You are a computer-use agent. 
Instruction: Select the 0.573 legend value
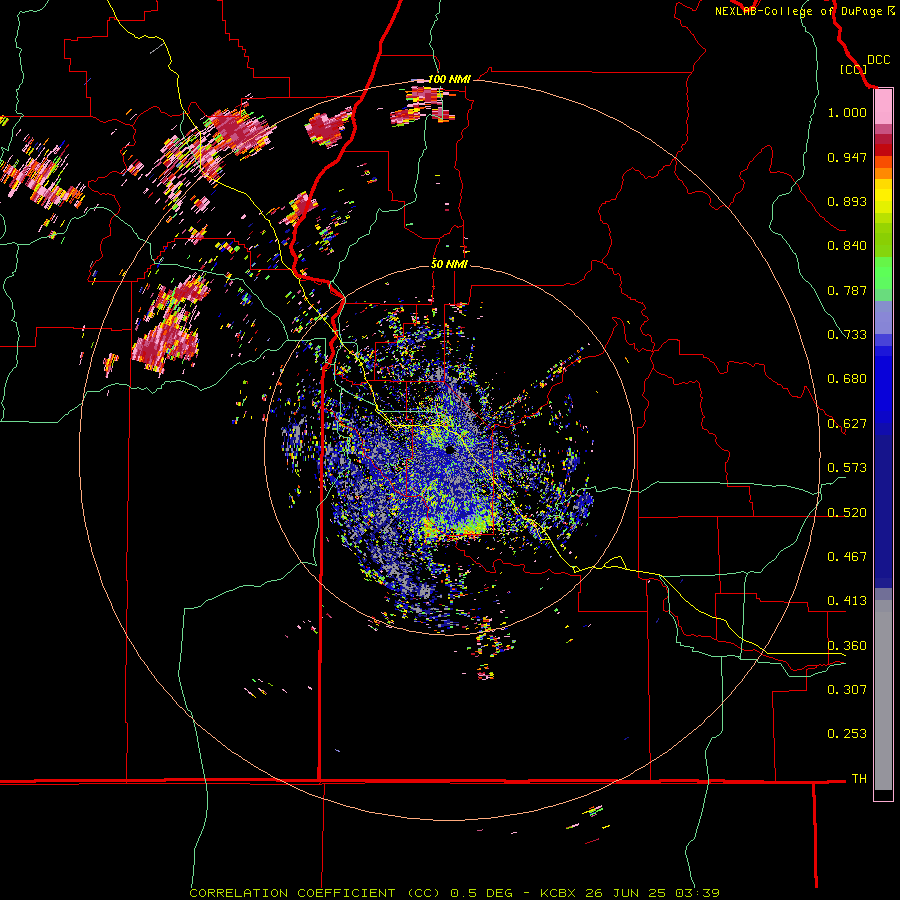pos(847,468)
